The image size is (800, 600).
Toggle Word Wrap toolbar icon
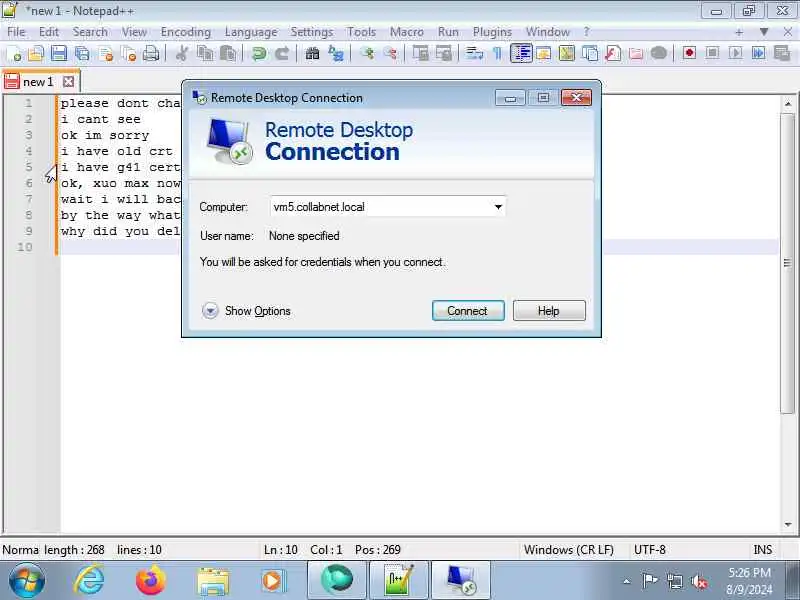(x=474, y=53)
